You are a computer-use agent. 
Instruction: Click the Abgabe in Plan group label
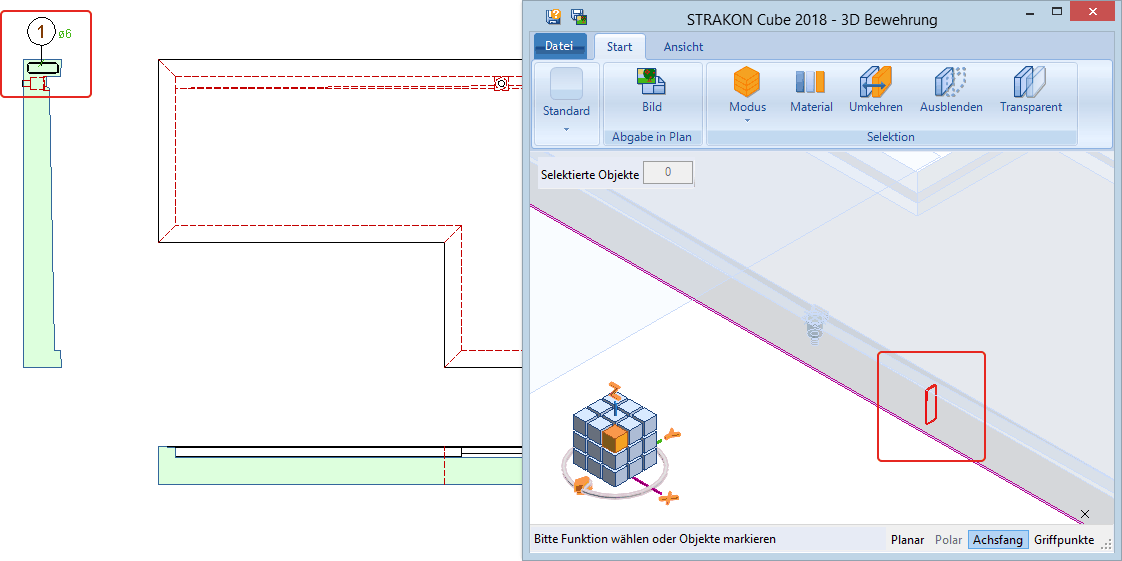[x=652, y=137]
